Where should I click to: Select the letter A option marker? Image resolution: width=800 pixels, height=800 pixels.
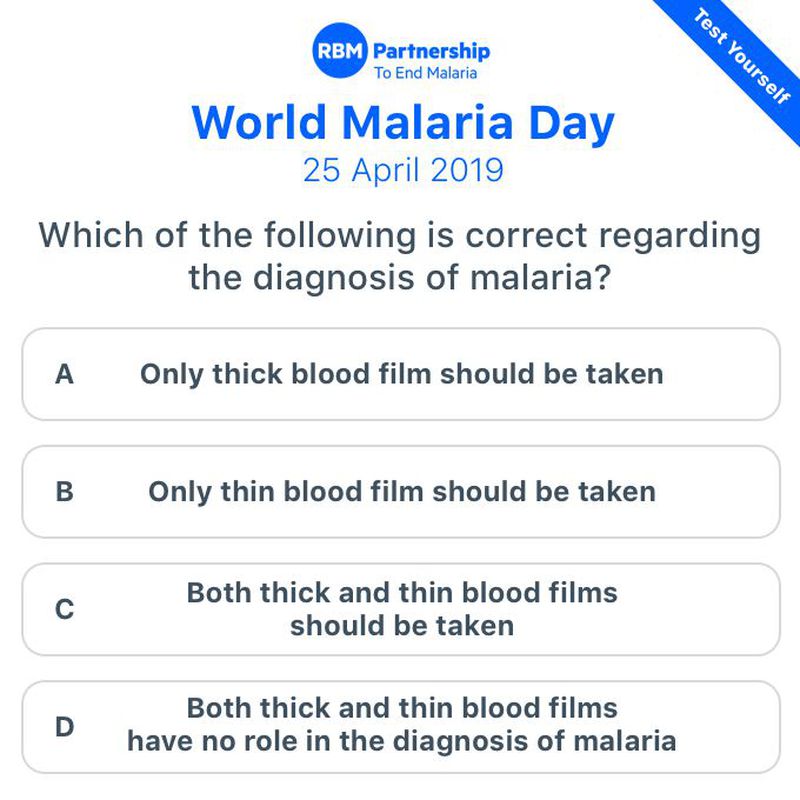click(65, 374)
